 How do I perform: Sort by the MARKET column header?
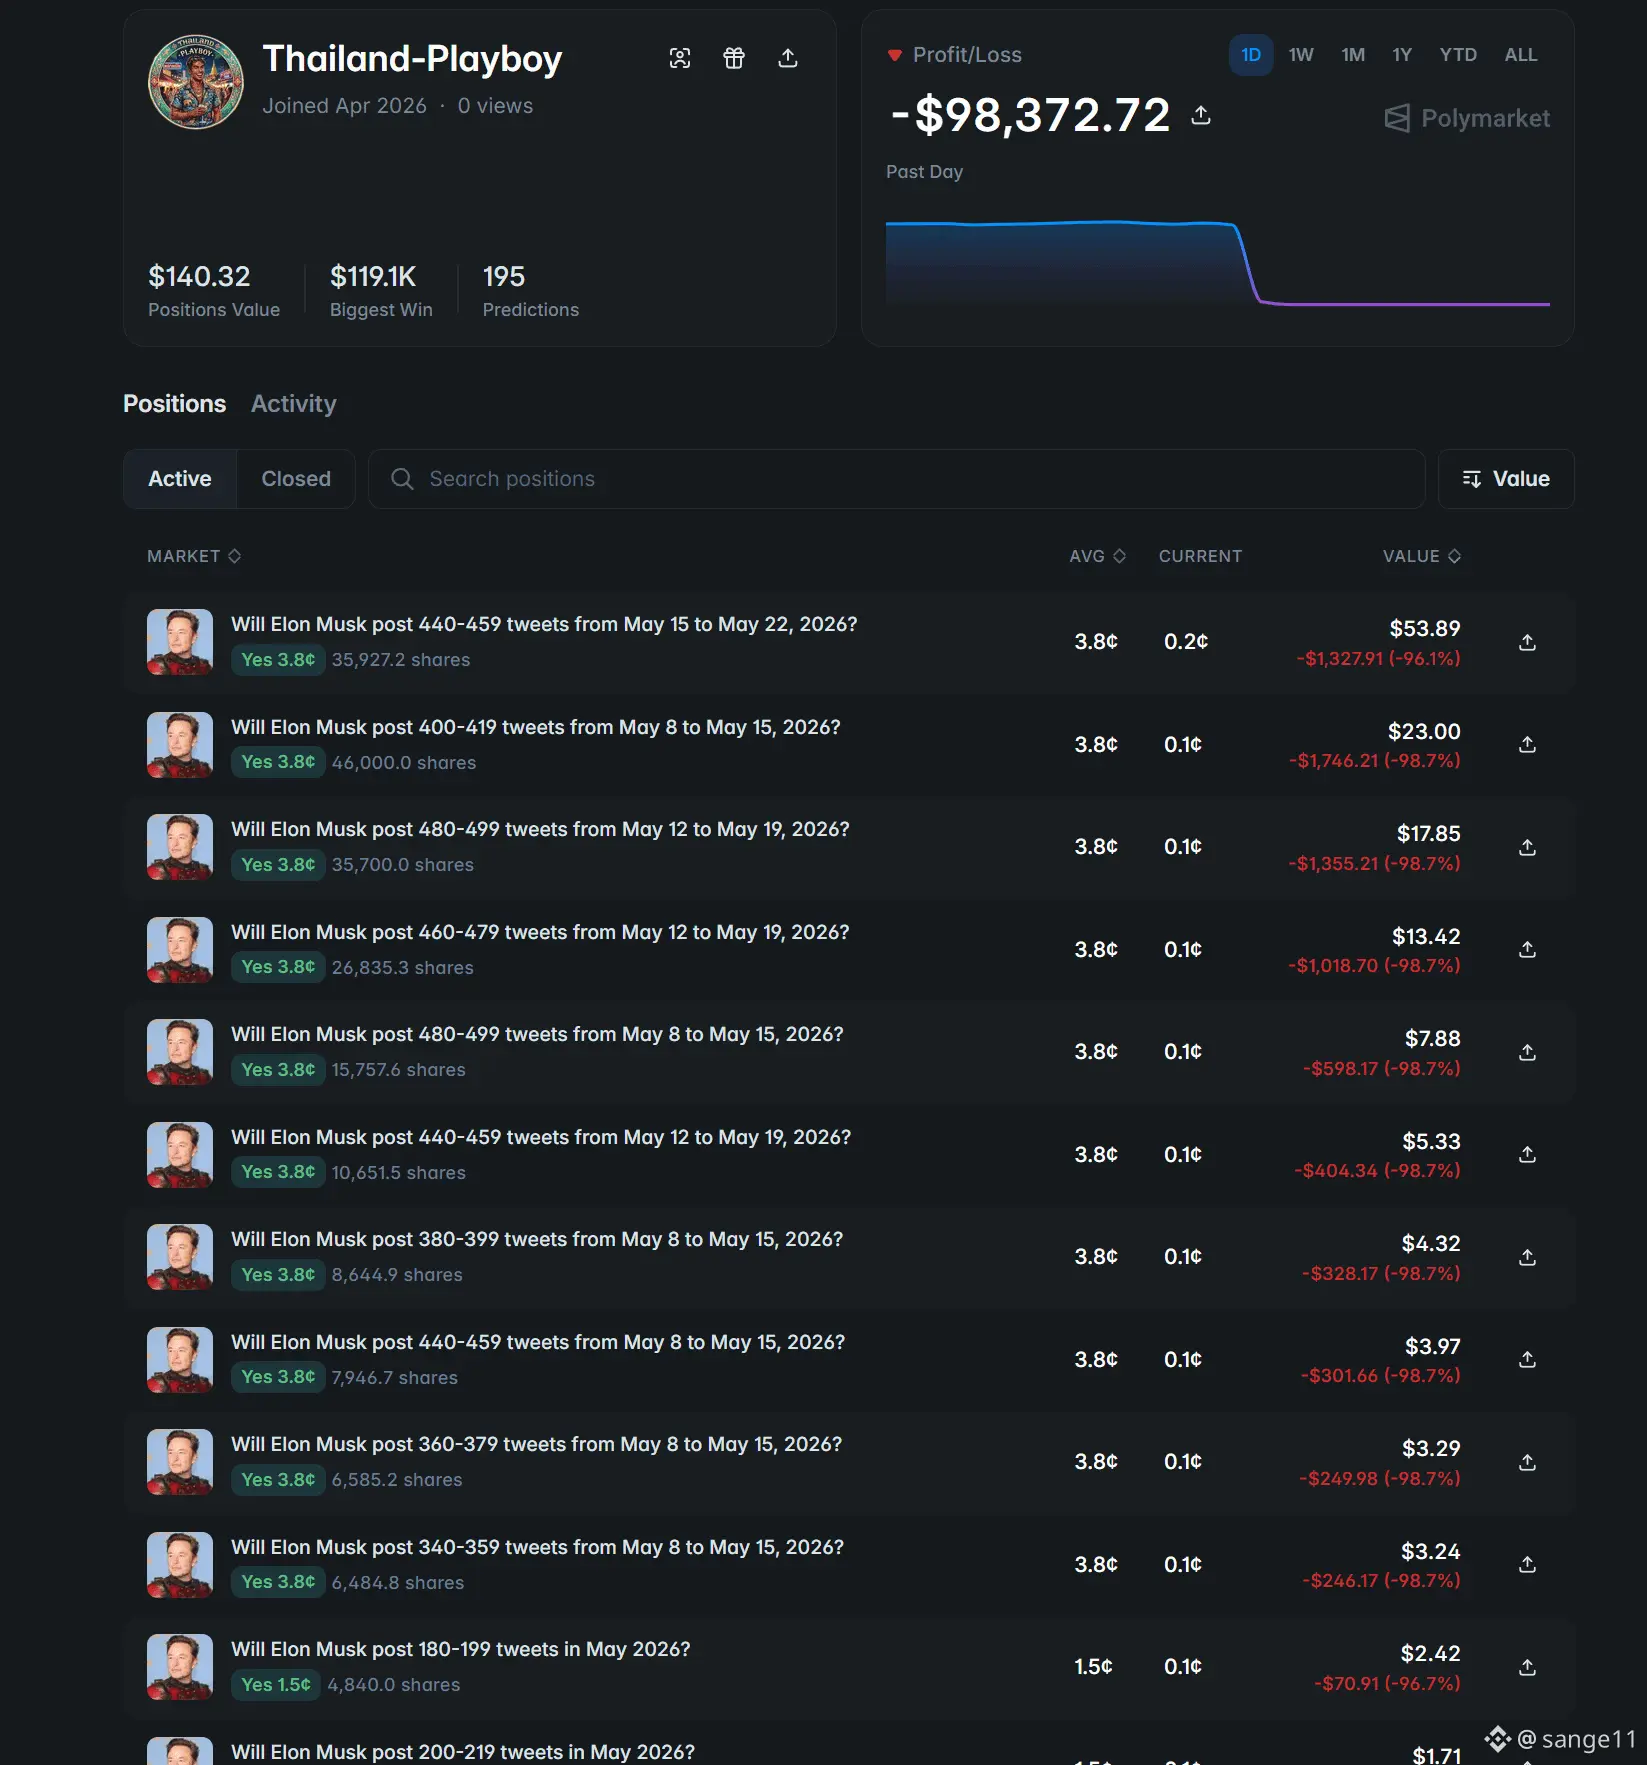194,556
